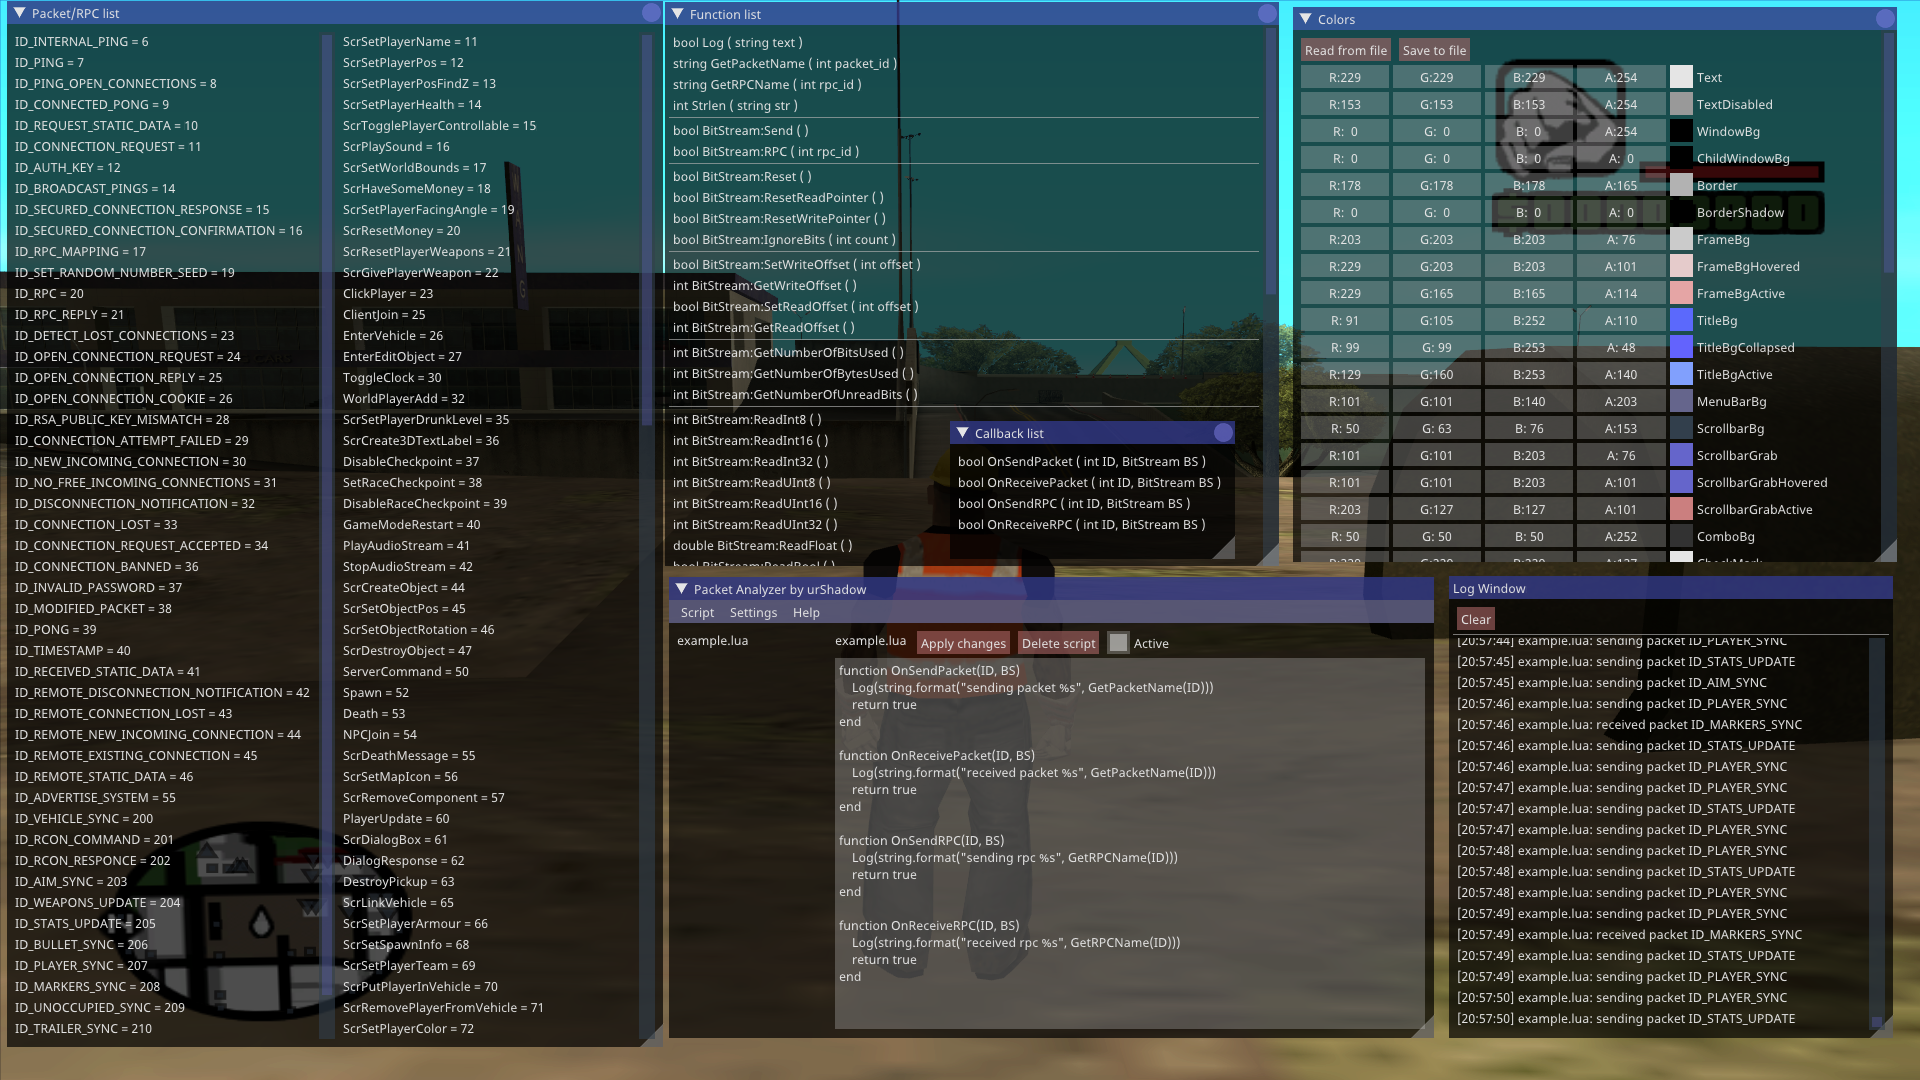Viewport: 1920px width, 1080px height.
Task: Open the Script tab in Packet Analyzer
Action: click(x=696, y=612)
